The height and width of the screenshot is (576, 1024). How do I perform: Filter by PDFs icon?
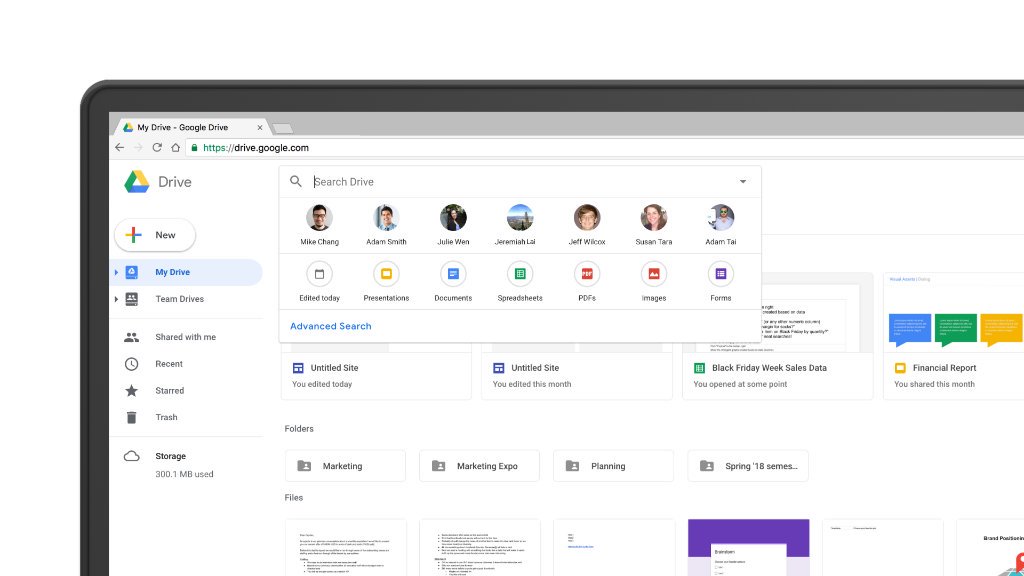coord(587,274)
